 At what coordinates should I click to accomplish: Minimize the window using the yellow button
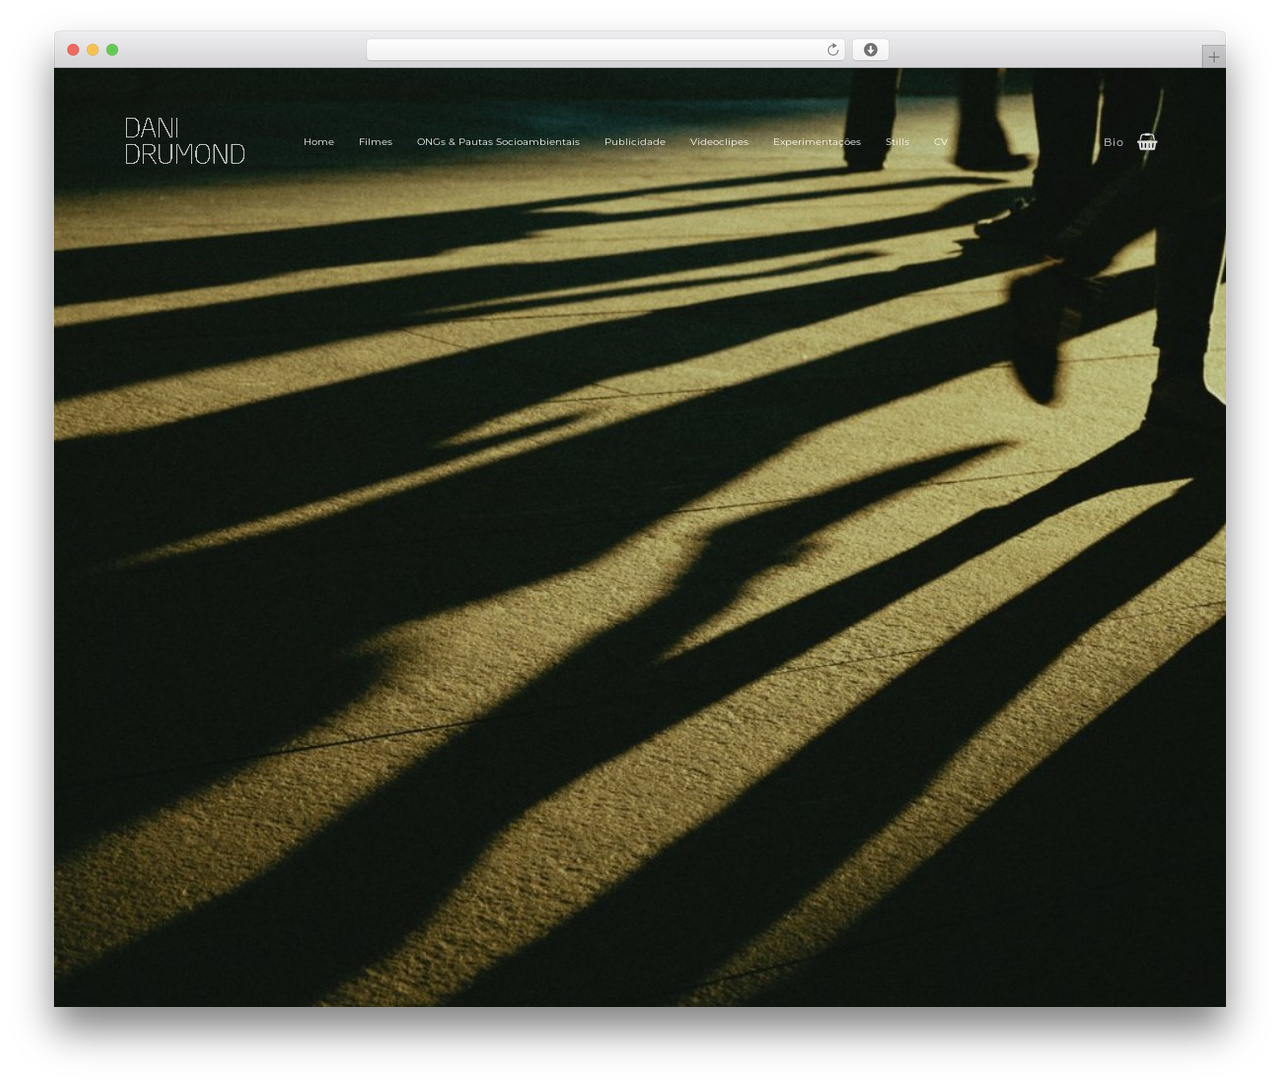[92, 50]
